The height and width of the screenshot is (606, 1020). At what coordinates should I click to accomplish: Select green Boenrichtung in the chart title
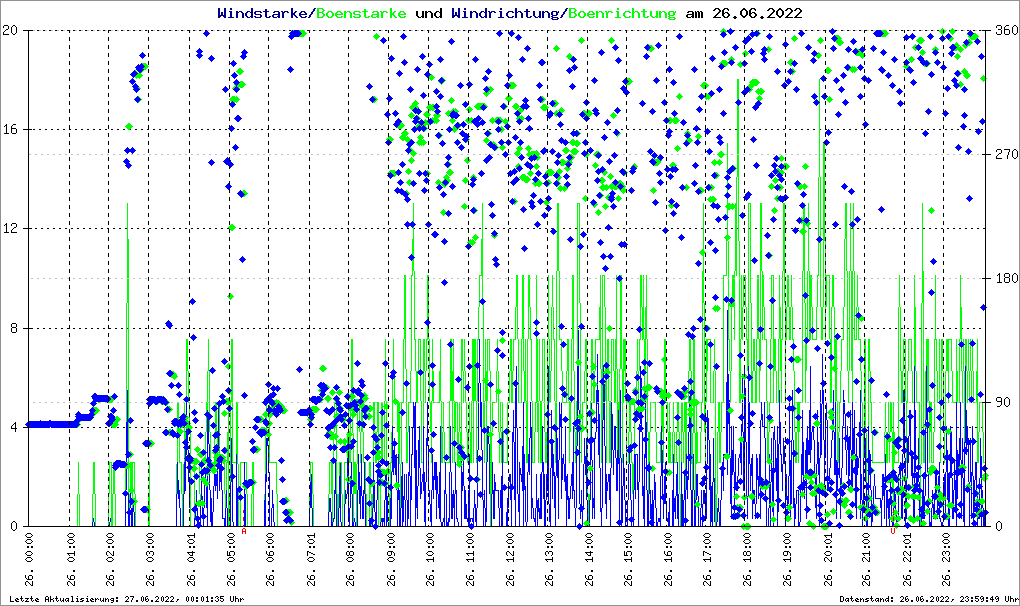(x=622, y=13)
